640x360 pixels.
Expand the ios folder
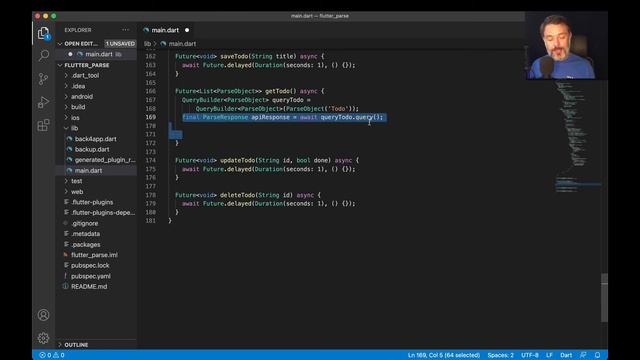pos(66,118)
